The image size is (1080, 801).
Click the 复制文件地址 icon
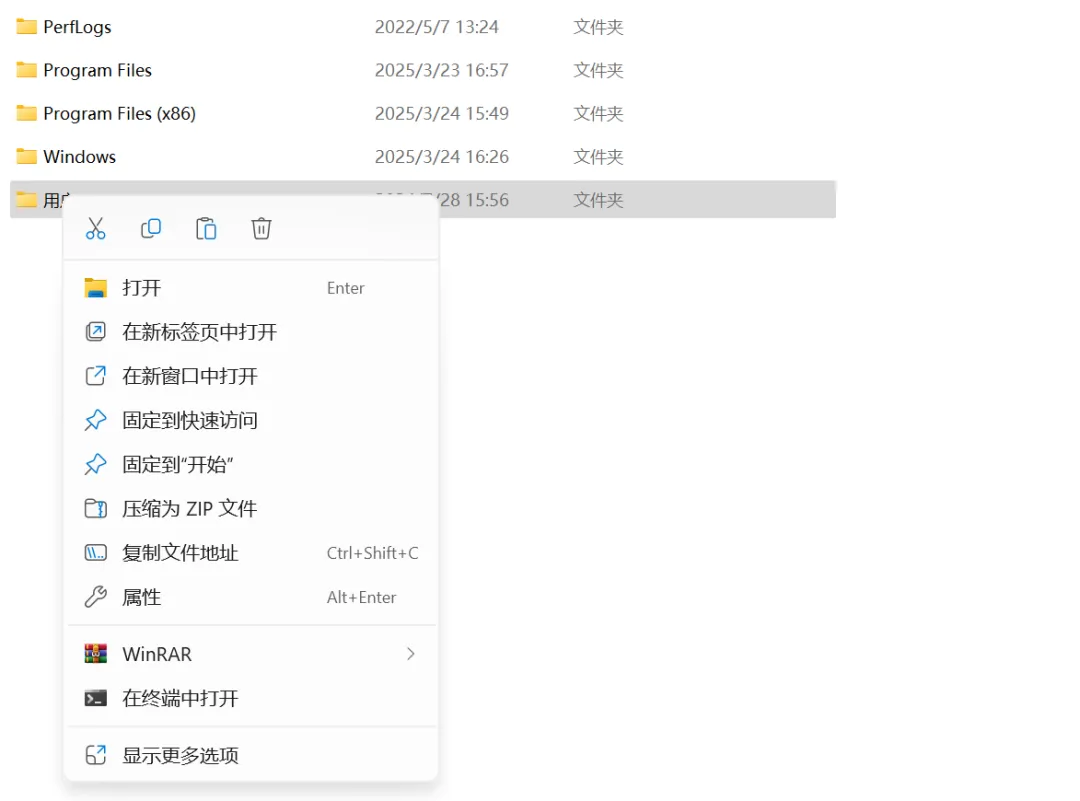click(x=95, y=552)
